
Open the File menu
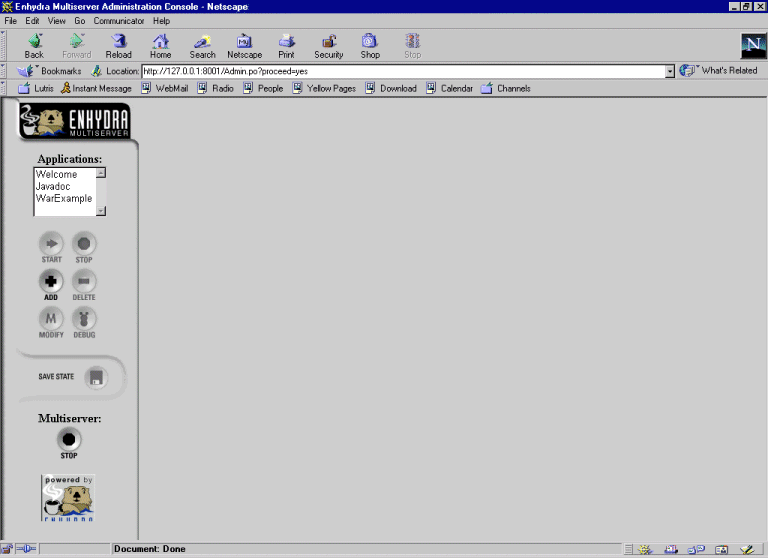(x=10, y=21)
